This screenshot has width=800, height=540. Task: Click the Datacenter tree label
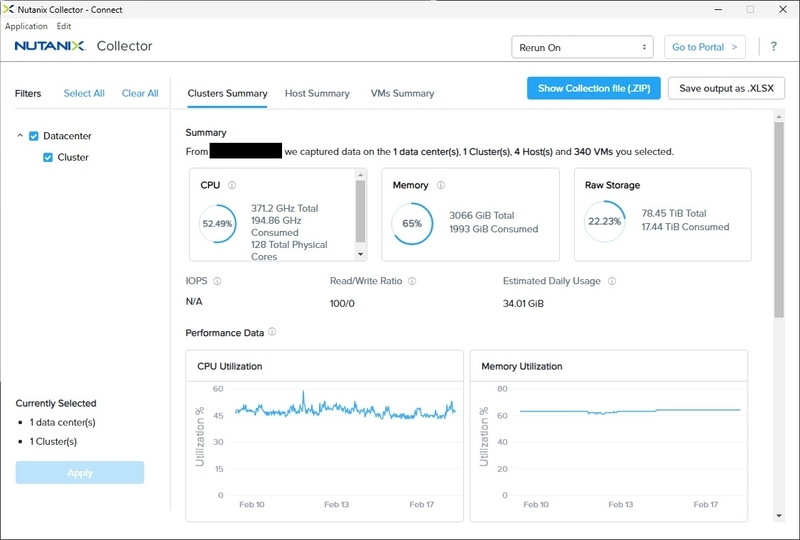point(67,136)
